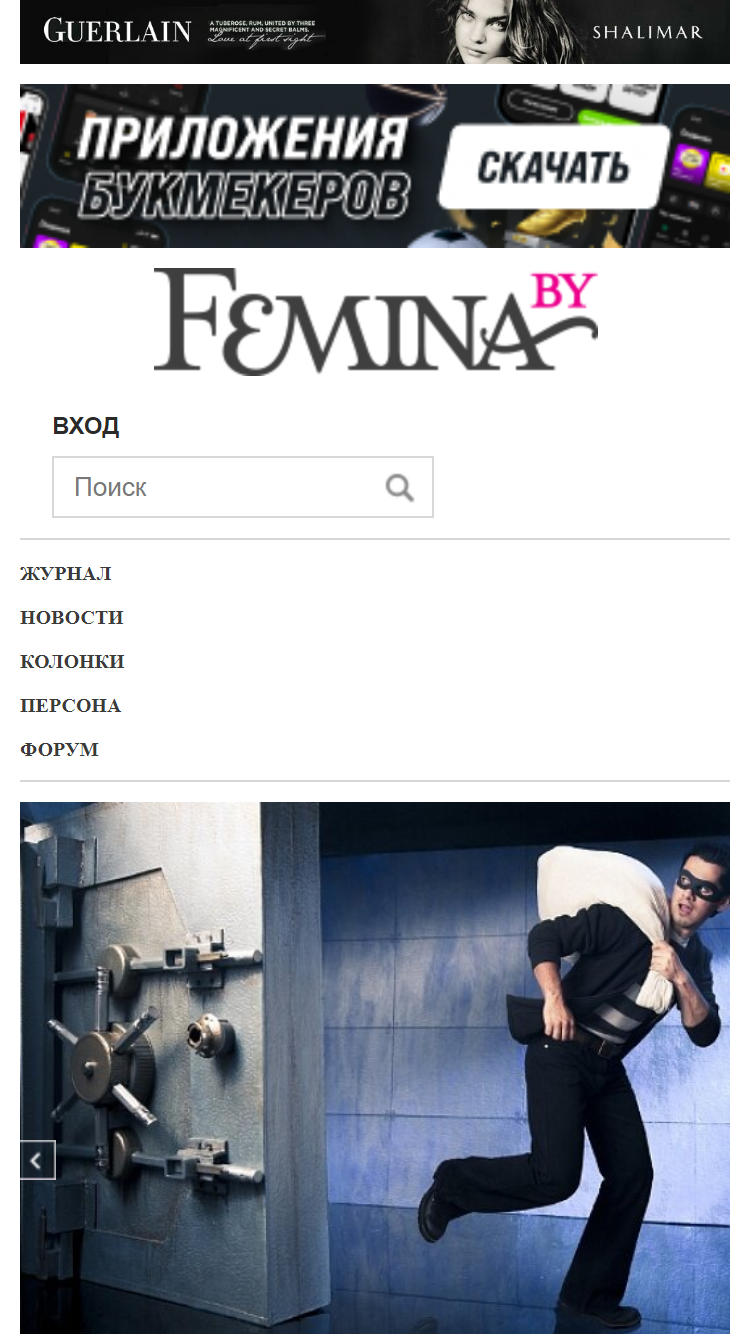Open the КОЛОНКИ menu item

pyautogui.click(x=72, y=662)
